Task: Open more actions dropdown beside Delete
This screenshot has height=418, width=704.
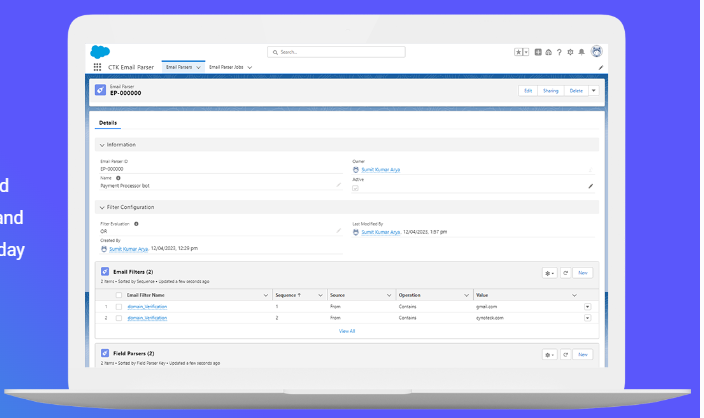Action: click(x=594, y=90)
